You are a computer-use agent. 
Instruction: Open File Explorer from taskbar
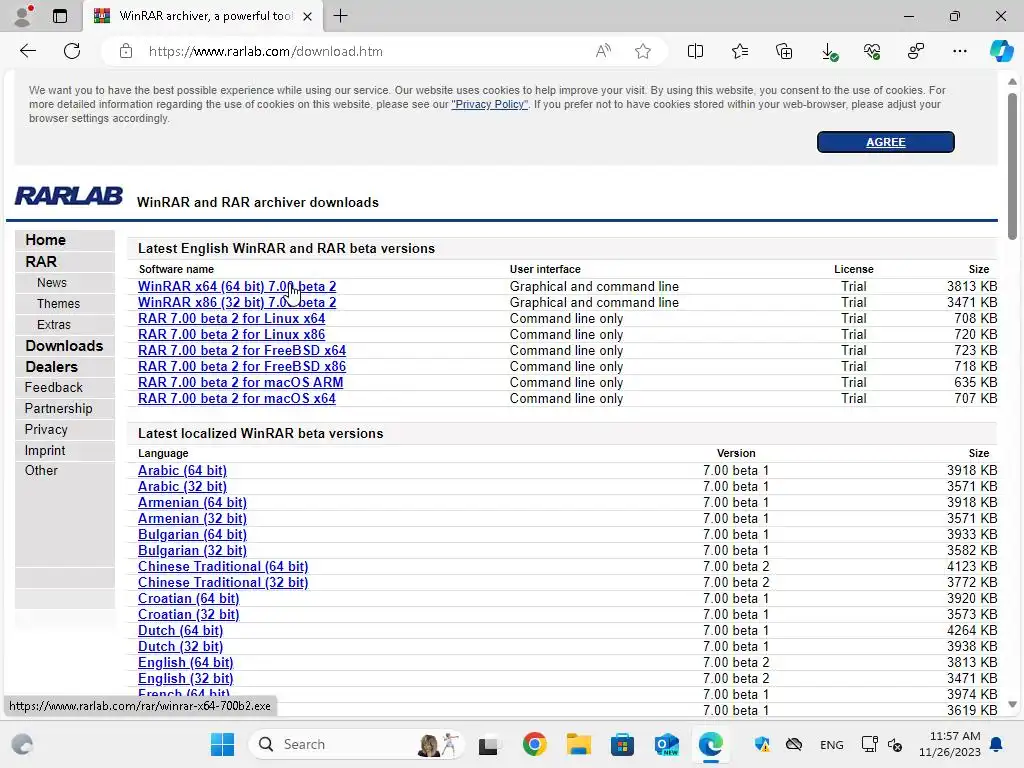click(x=578, y=744)
